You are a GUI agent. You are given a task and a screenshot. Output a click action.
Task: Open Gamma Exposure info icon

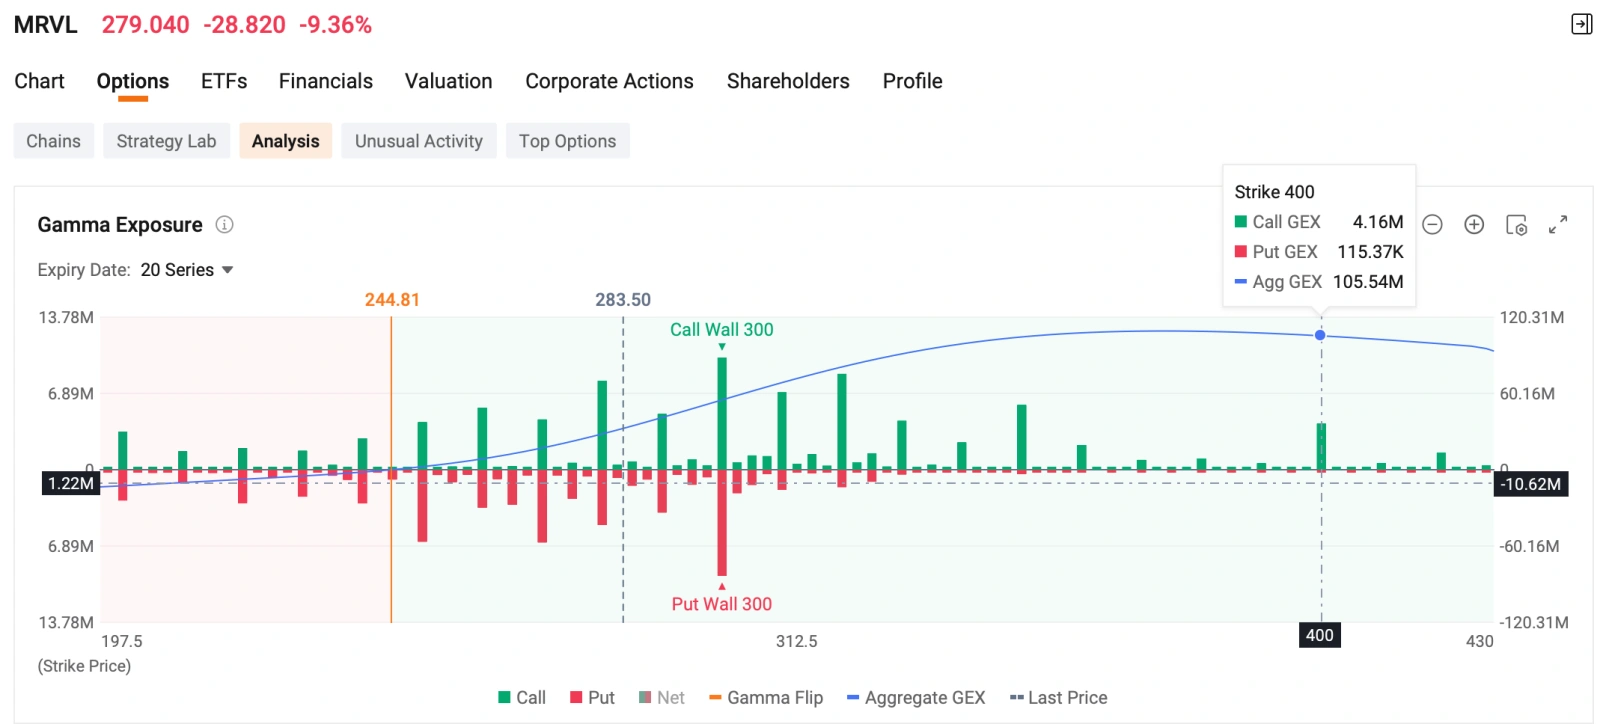(x=224, y=225)
